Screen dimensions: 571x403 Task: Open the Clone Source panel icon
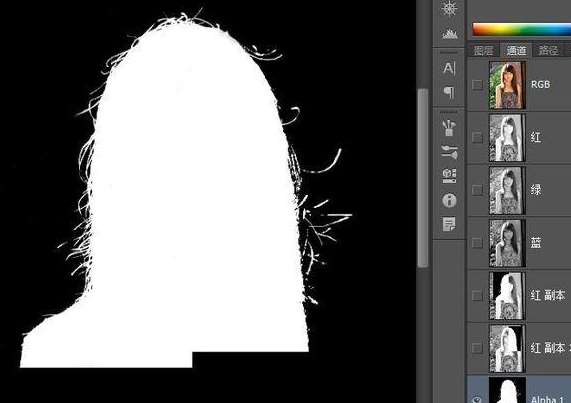point(449,176)
